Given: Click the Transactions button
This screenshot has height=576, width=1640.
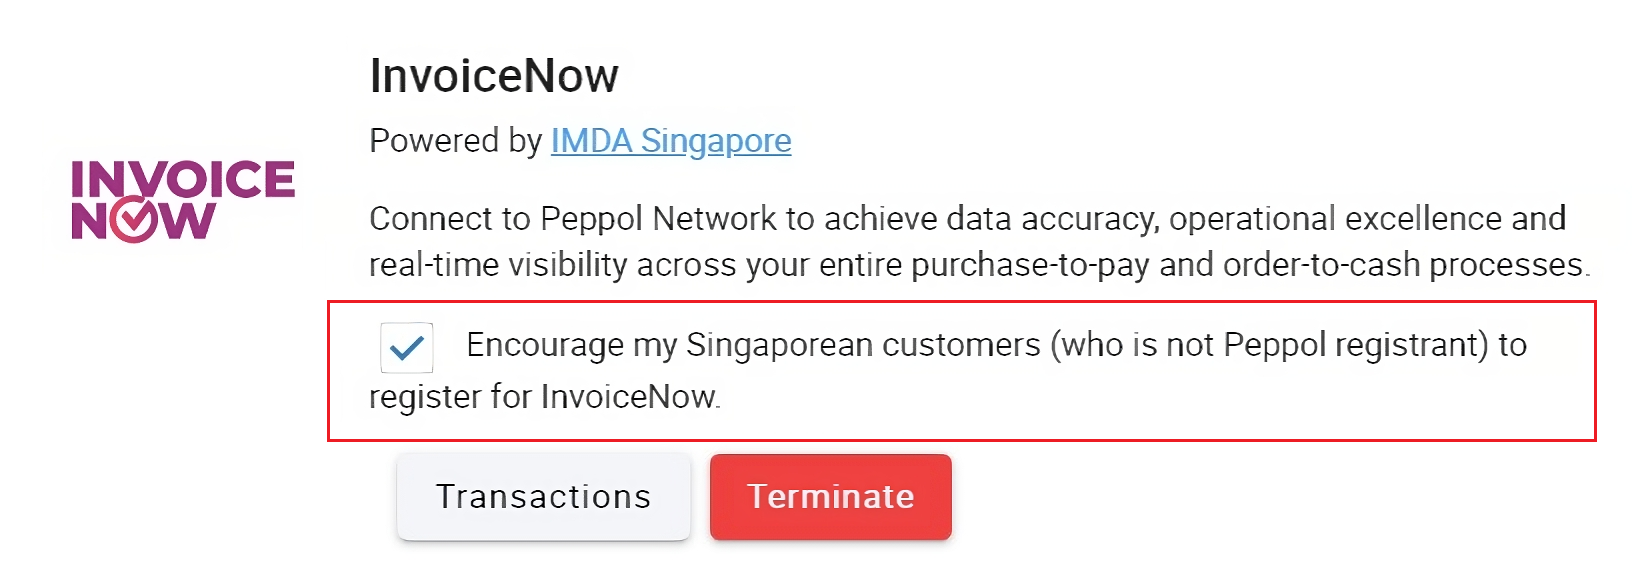Looking at the screenshot, I should 543,497.
